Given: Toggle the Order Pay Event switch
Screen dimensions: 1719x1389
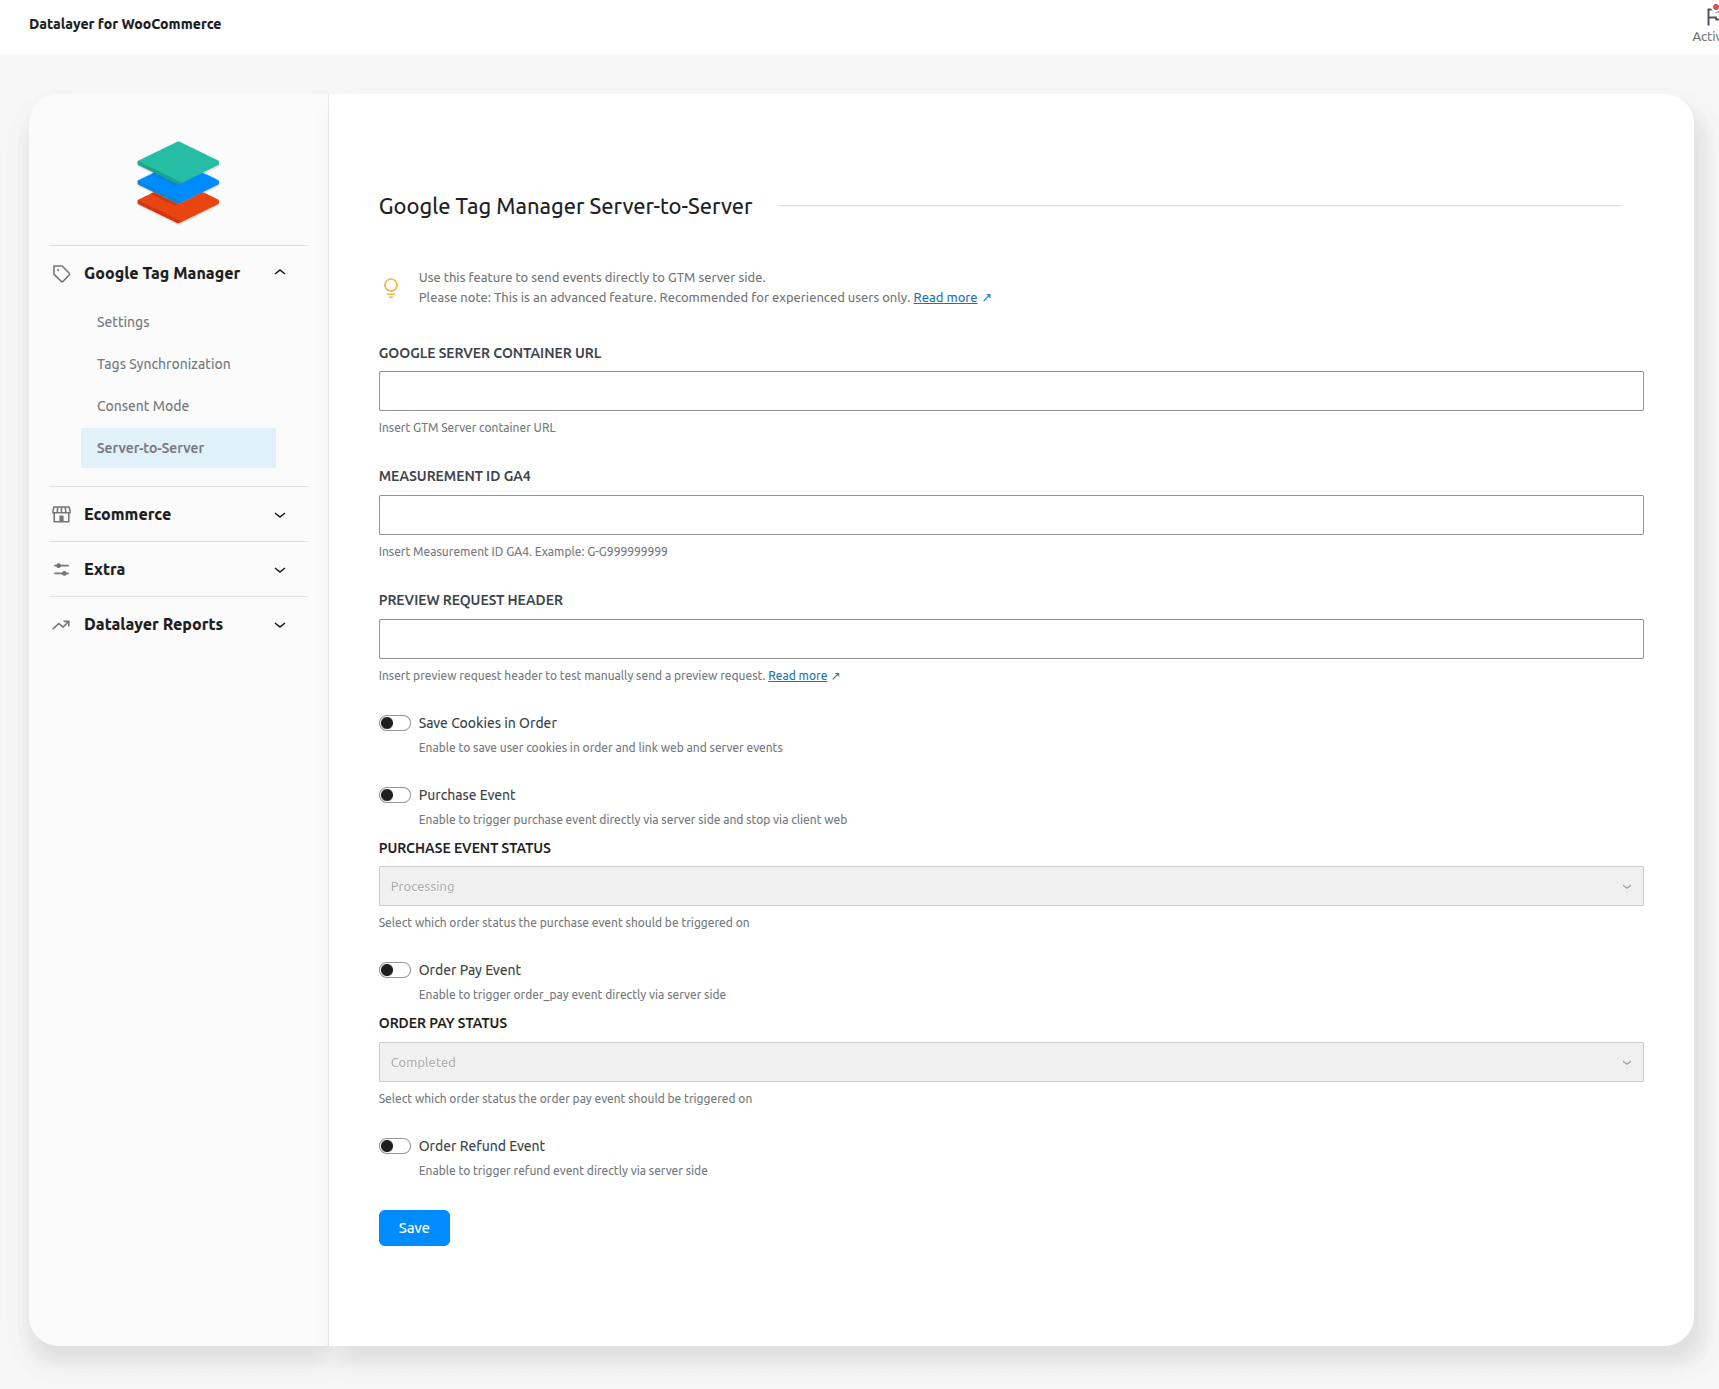Looking at the screenshot, I should (x=395, y=970).
